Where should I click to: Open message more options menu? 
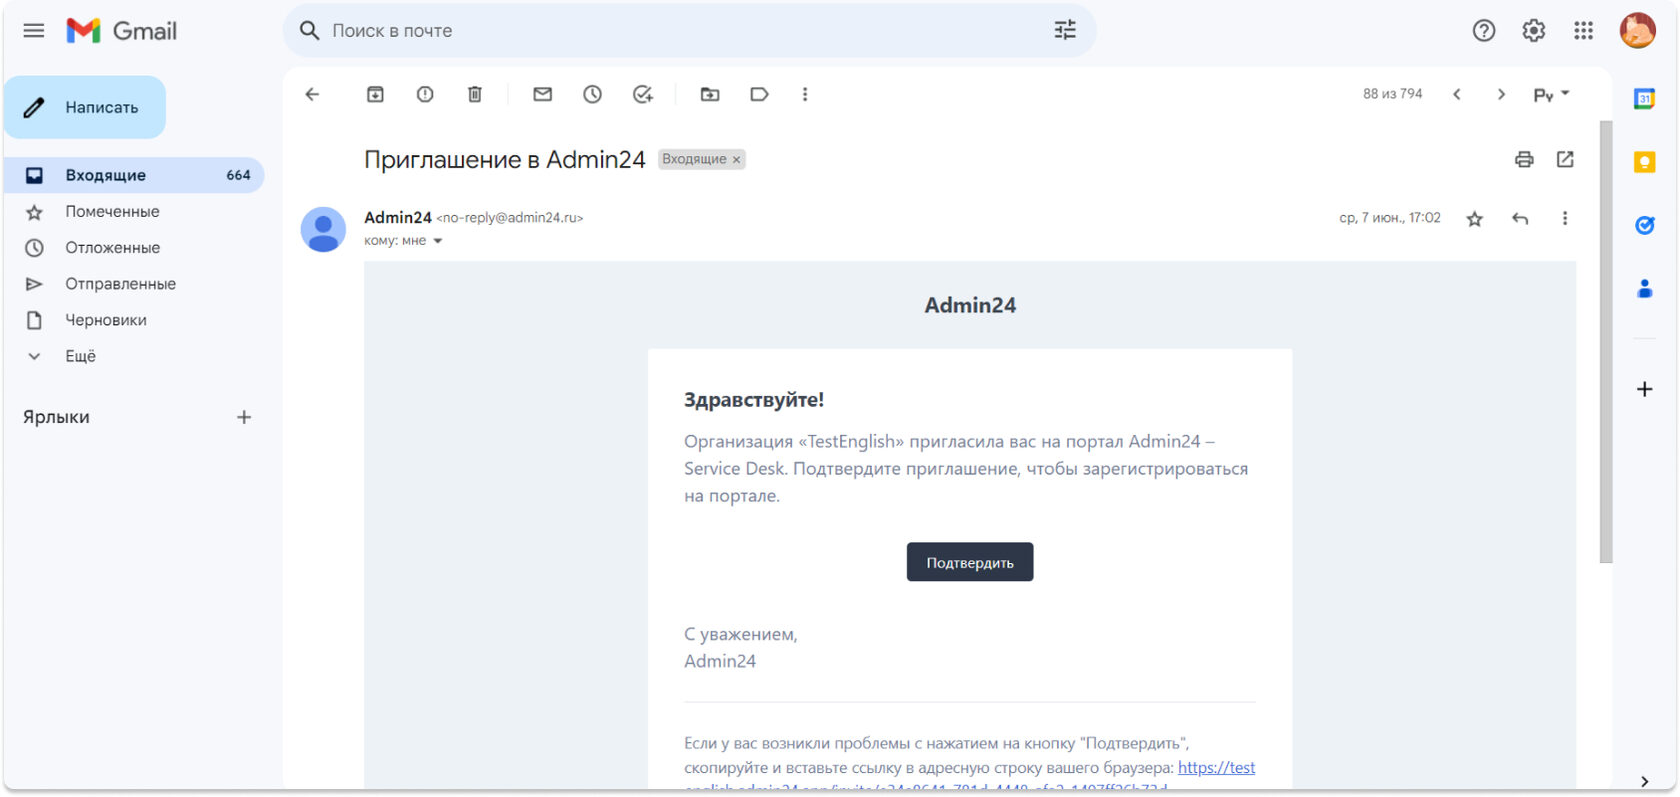pos(1565,218)
